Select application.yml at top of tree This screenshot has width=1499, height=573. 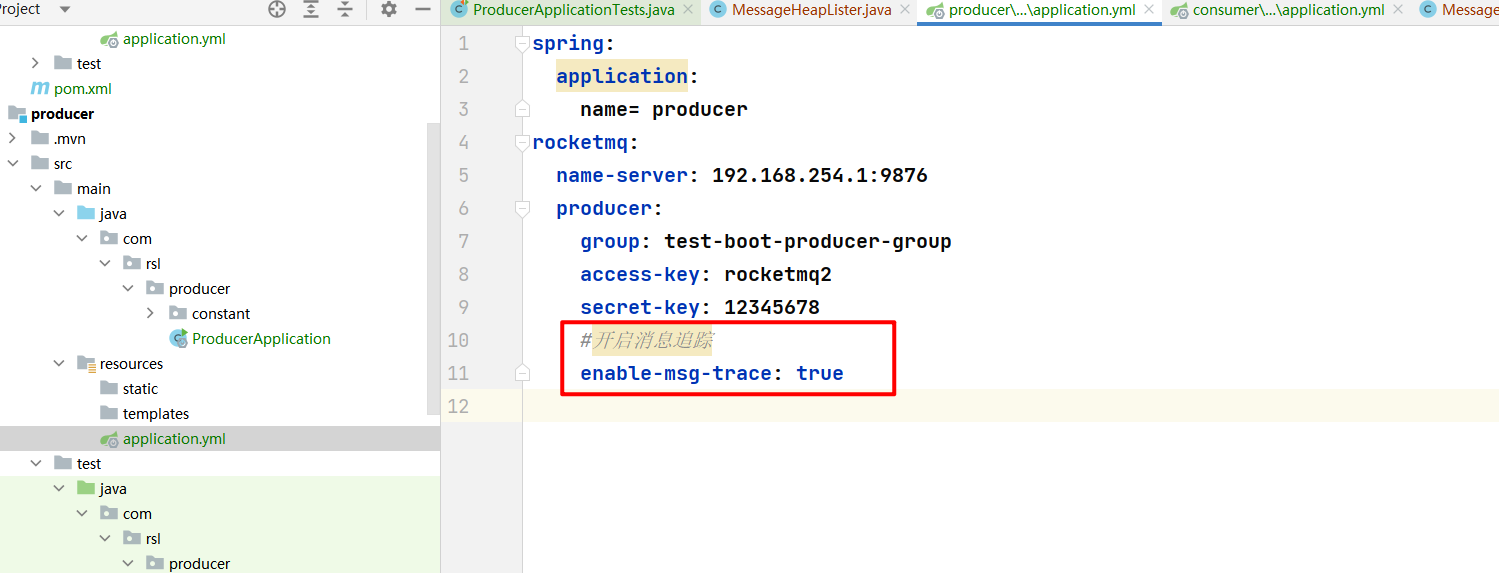(174, 38)
